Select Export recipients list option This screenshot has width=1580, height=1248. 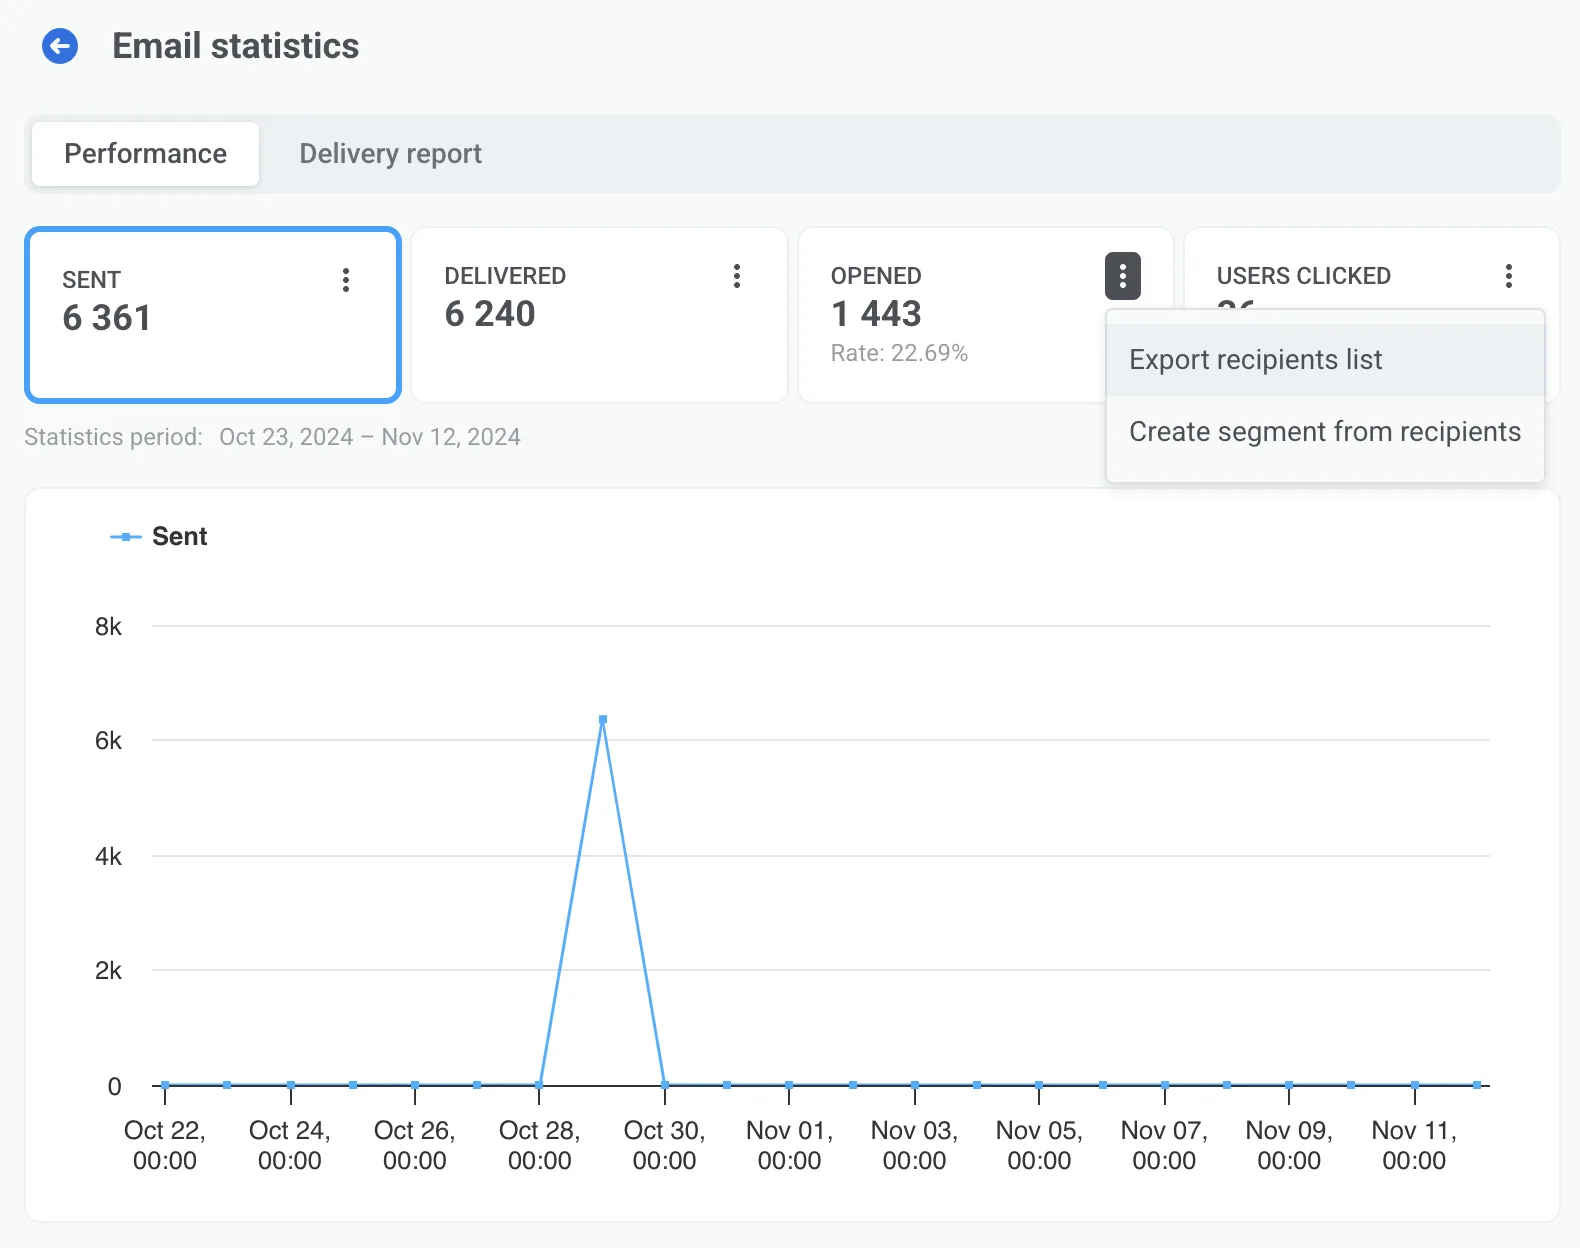[x=1255, y=360]
